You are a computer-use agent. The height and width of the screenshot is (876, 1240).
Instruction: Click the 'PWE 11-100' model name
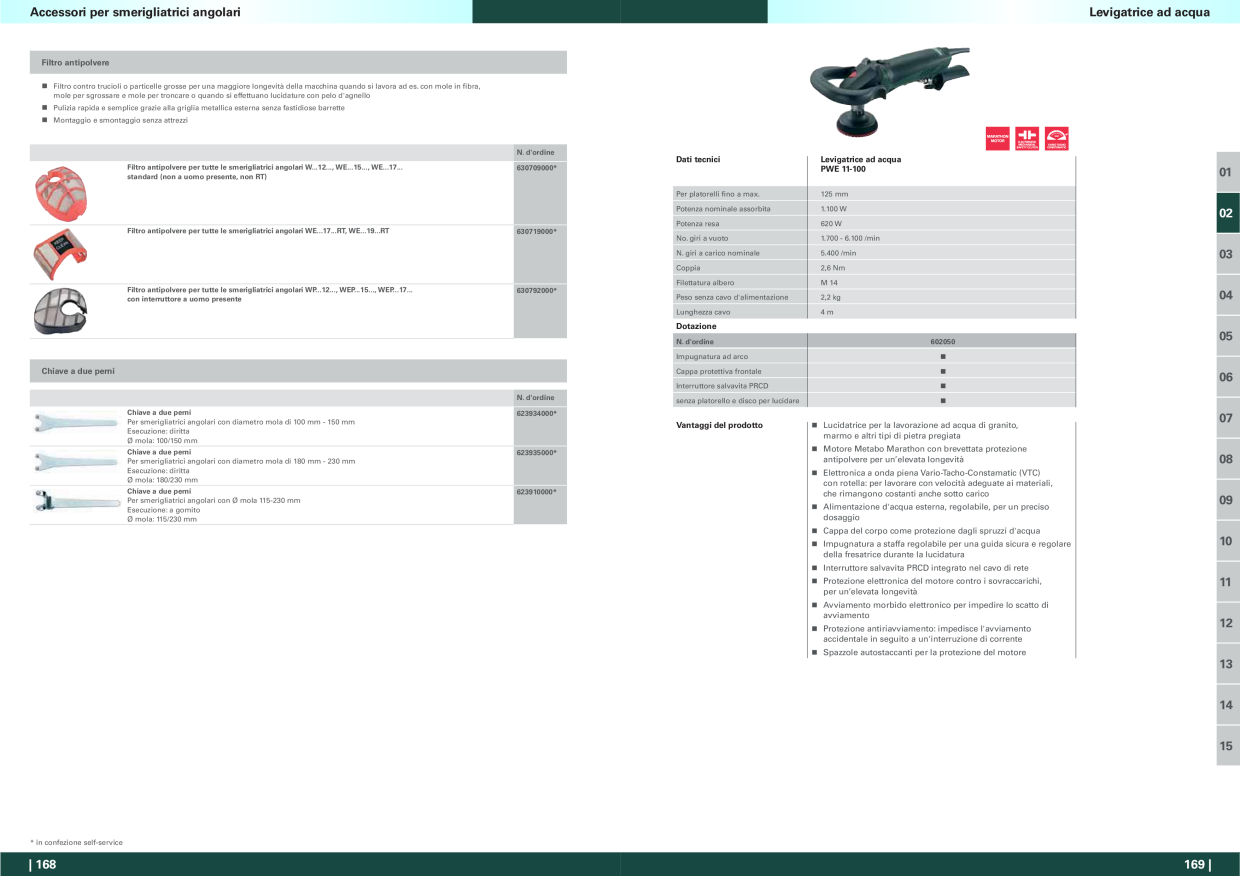[843, 169]
